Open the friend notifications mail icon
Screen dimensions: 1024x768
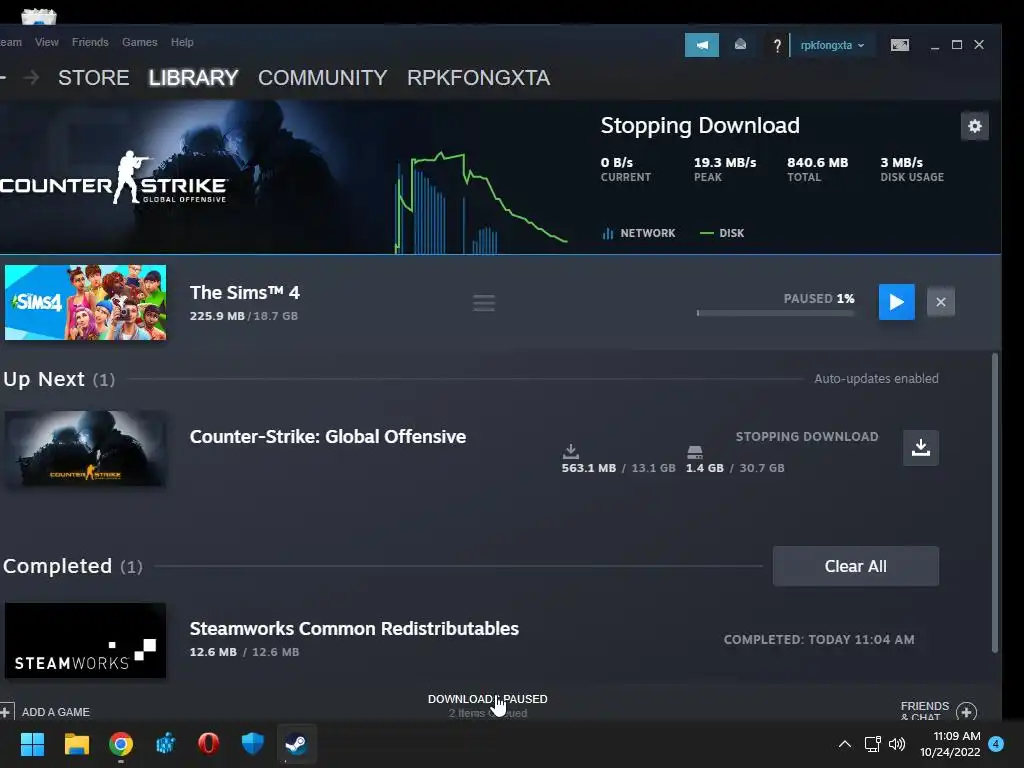tap(740, 44)
